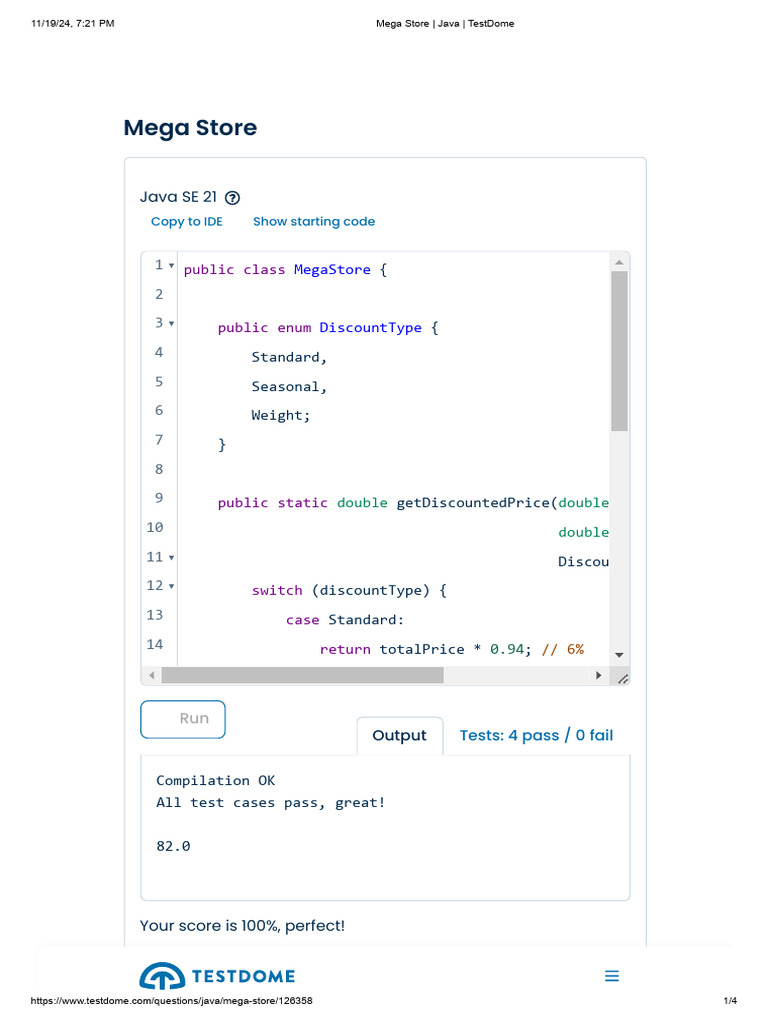The width and height of the screenshot is (768, 1024).
Task: Collapse the DiscountType enum at line 3
Action: point(171,324)
